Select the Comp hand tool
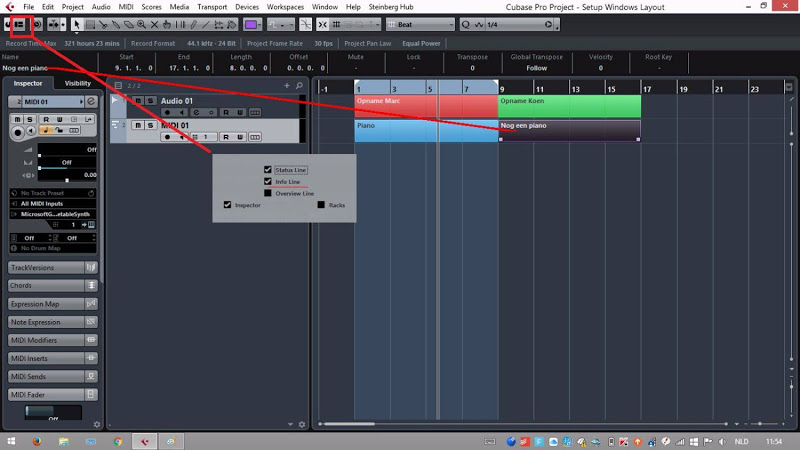 [x=167, y=24]
